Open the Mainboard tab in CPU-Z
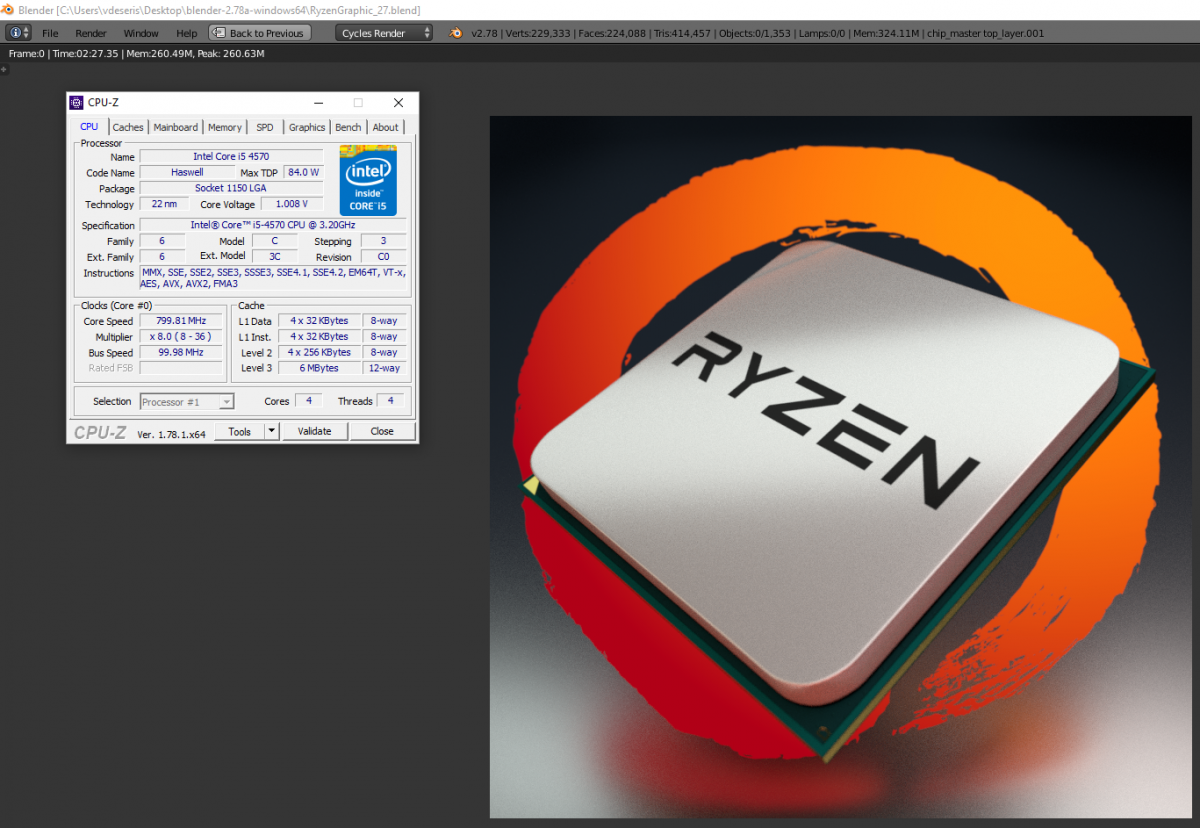 click(x=176, y=127)
